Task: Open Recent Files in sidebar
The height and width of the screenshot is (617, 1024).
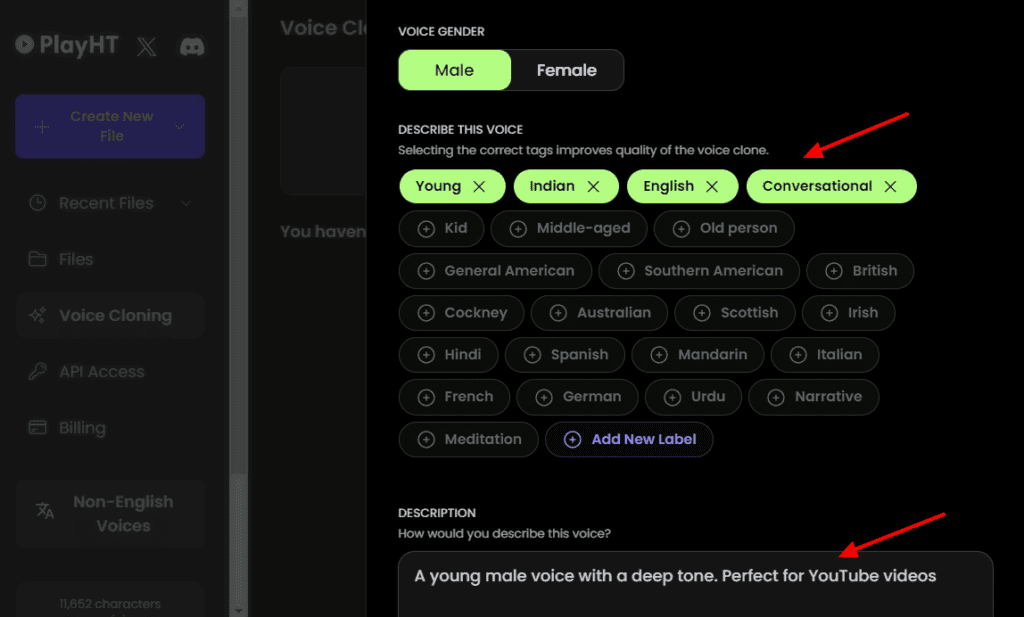Action: click(x=104, y=203)
